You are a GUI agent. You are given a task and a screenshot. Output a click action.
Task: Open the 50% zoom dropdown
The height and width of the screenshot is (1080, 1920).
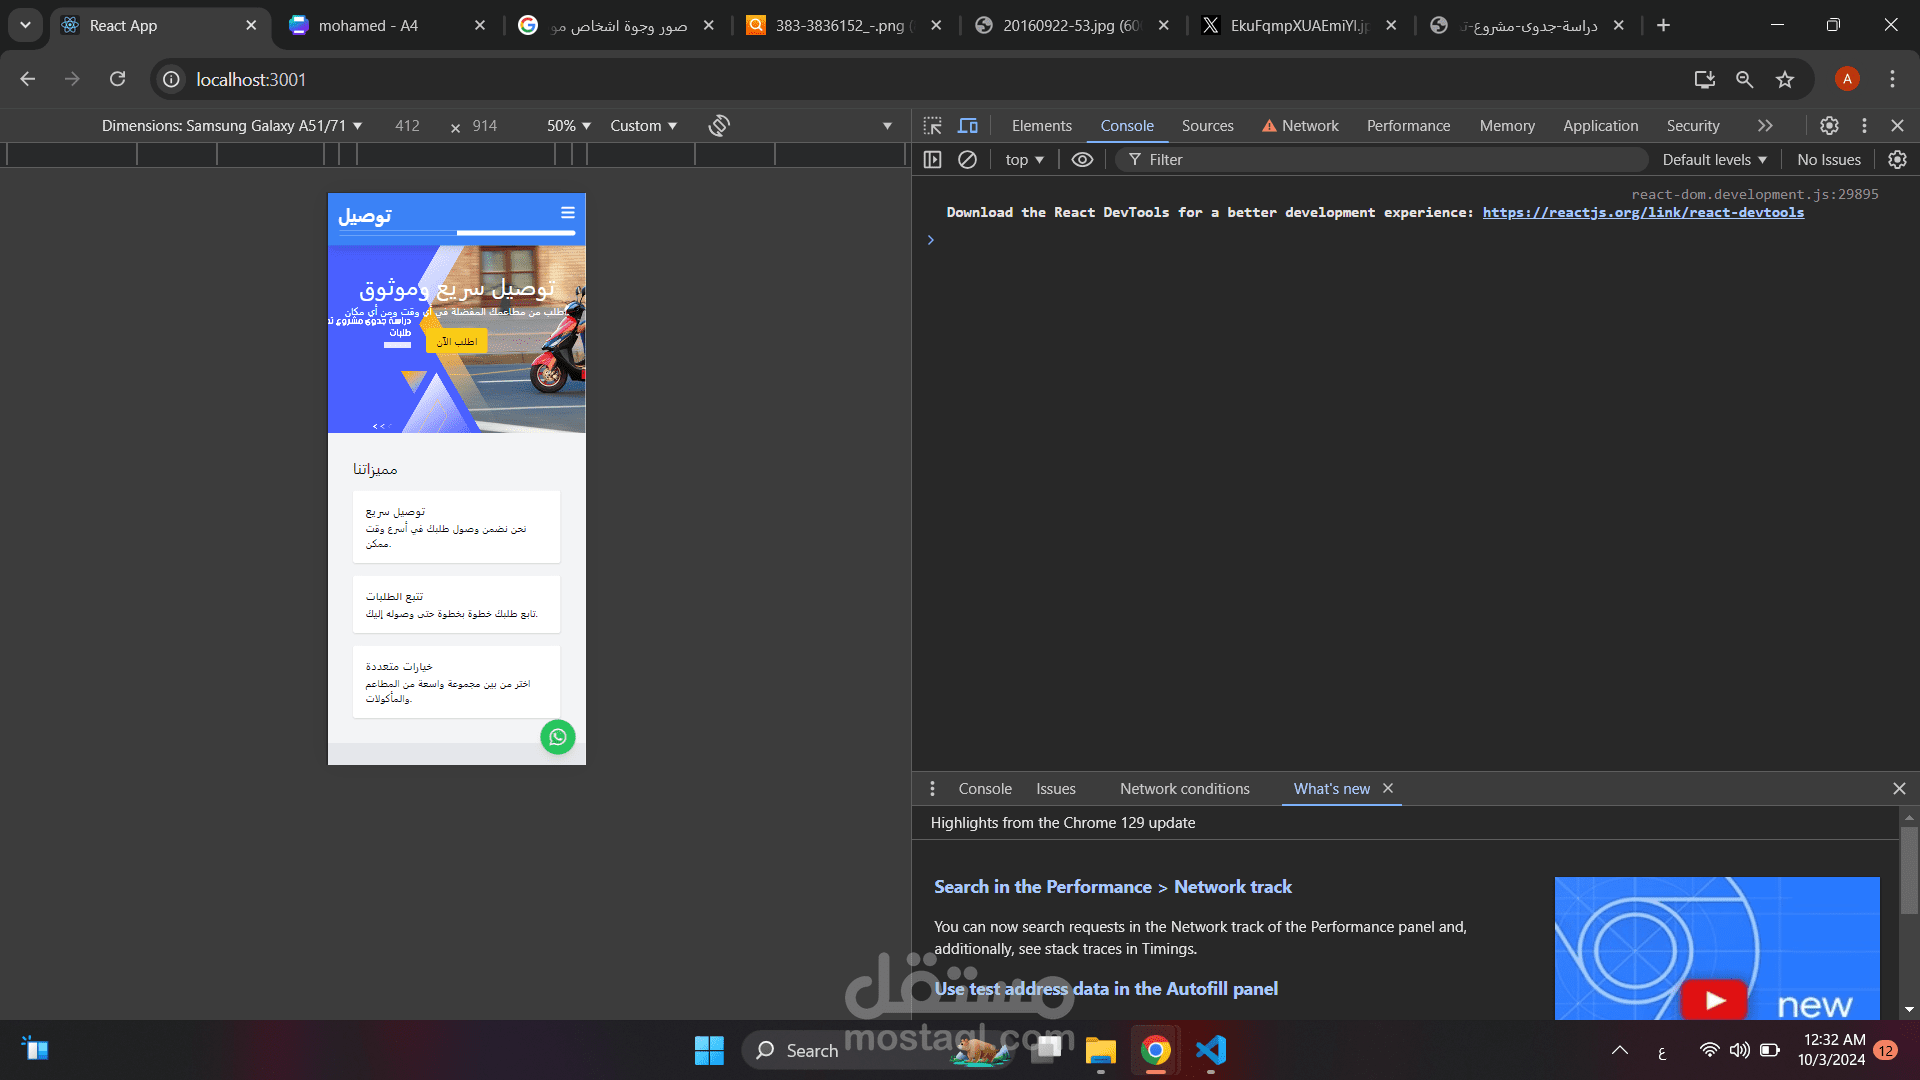pos(569,126)
